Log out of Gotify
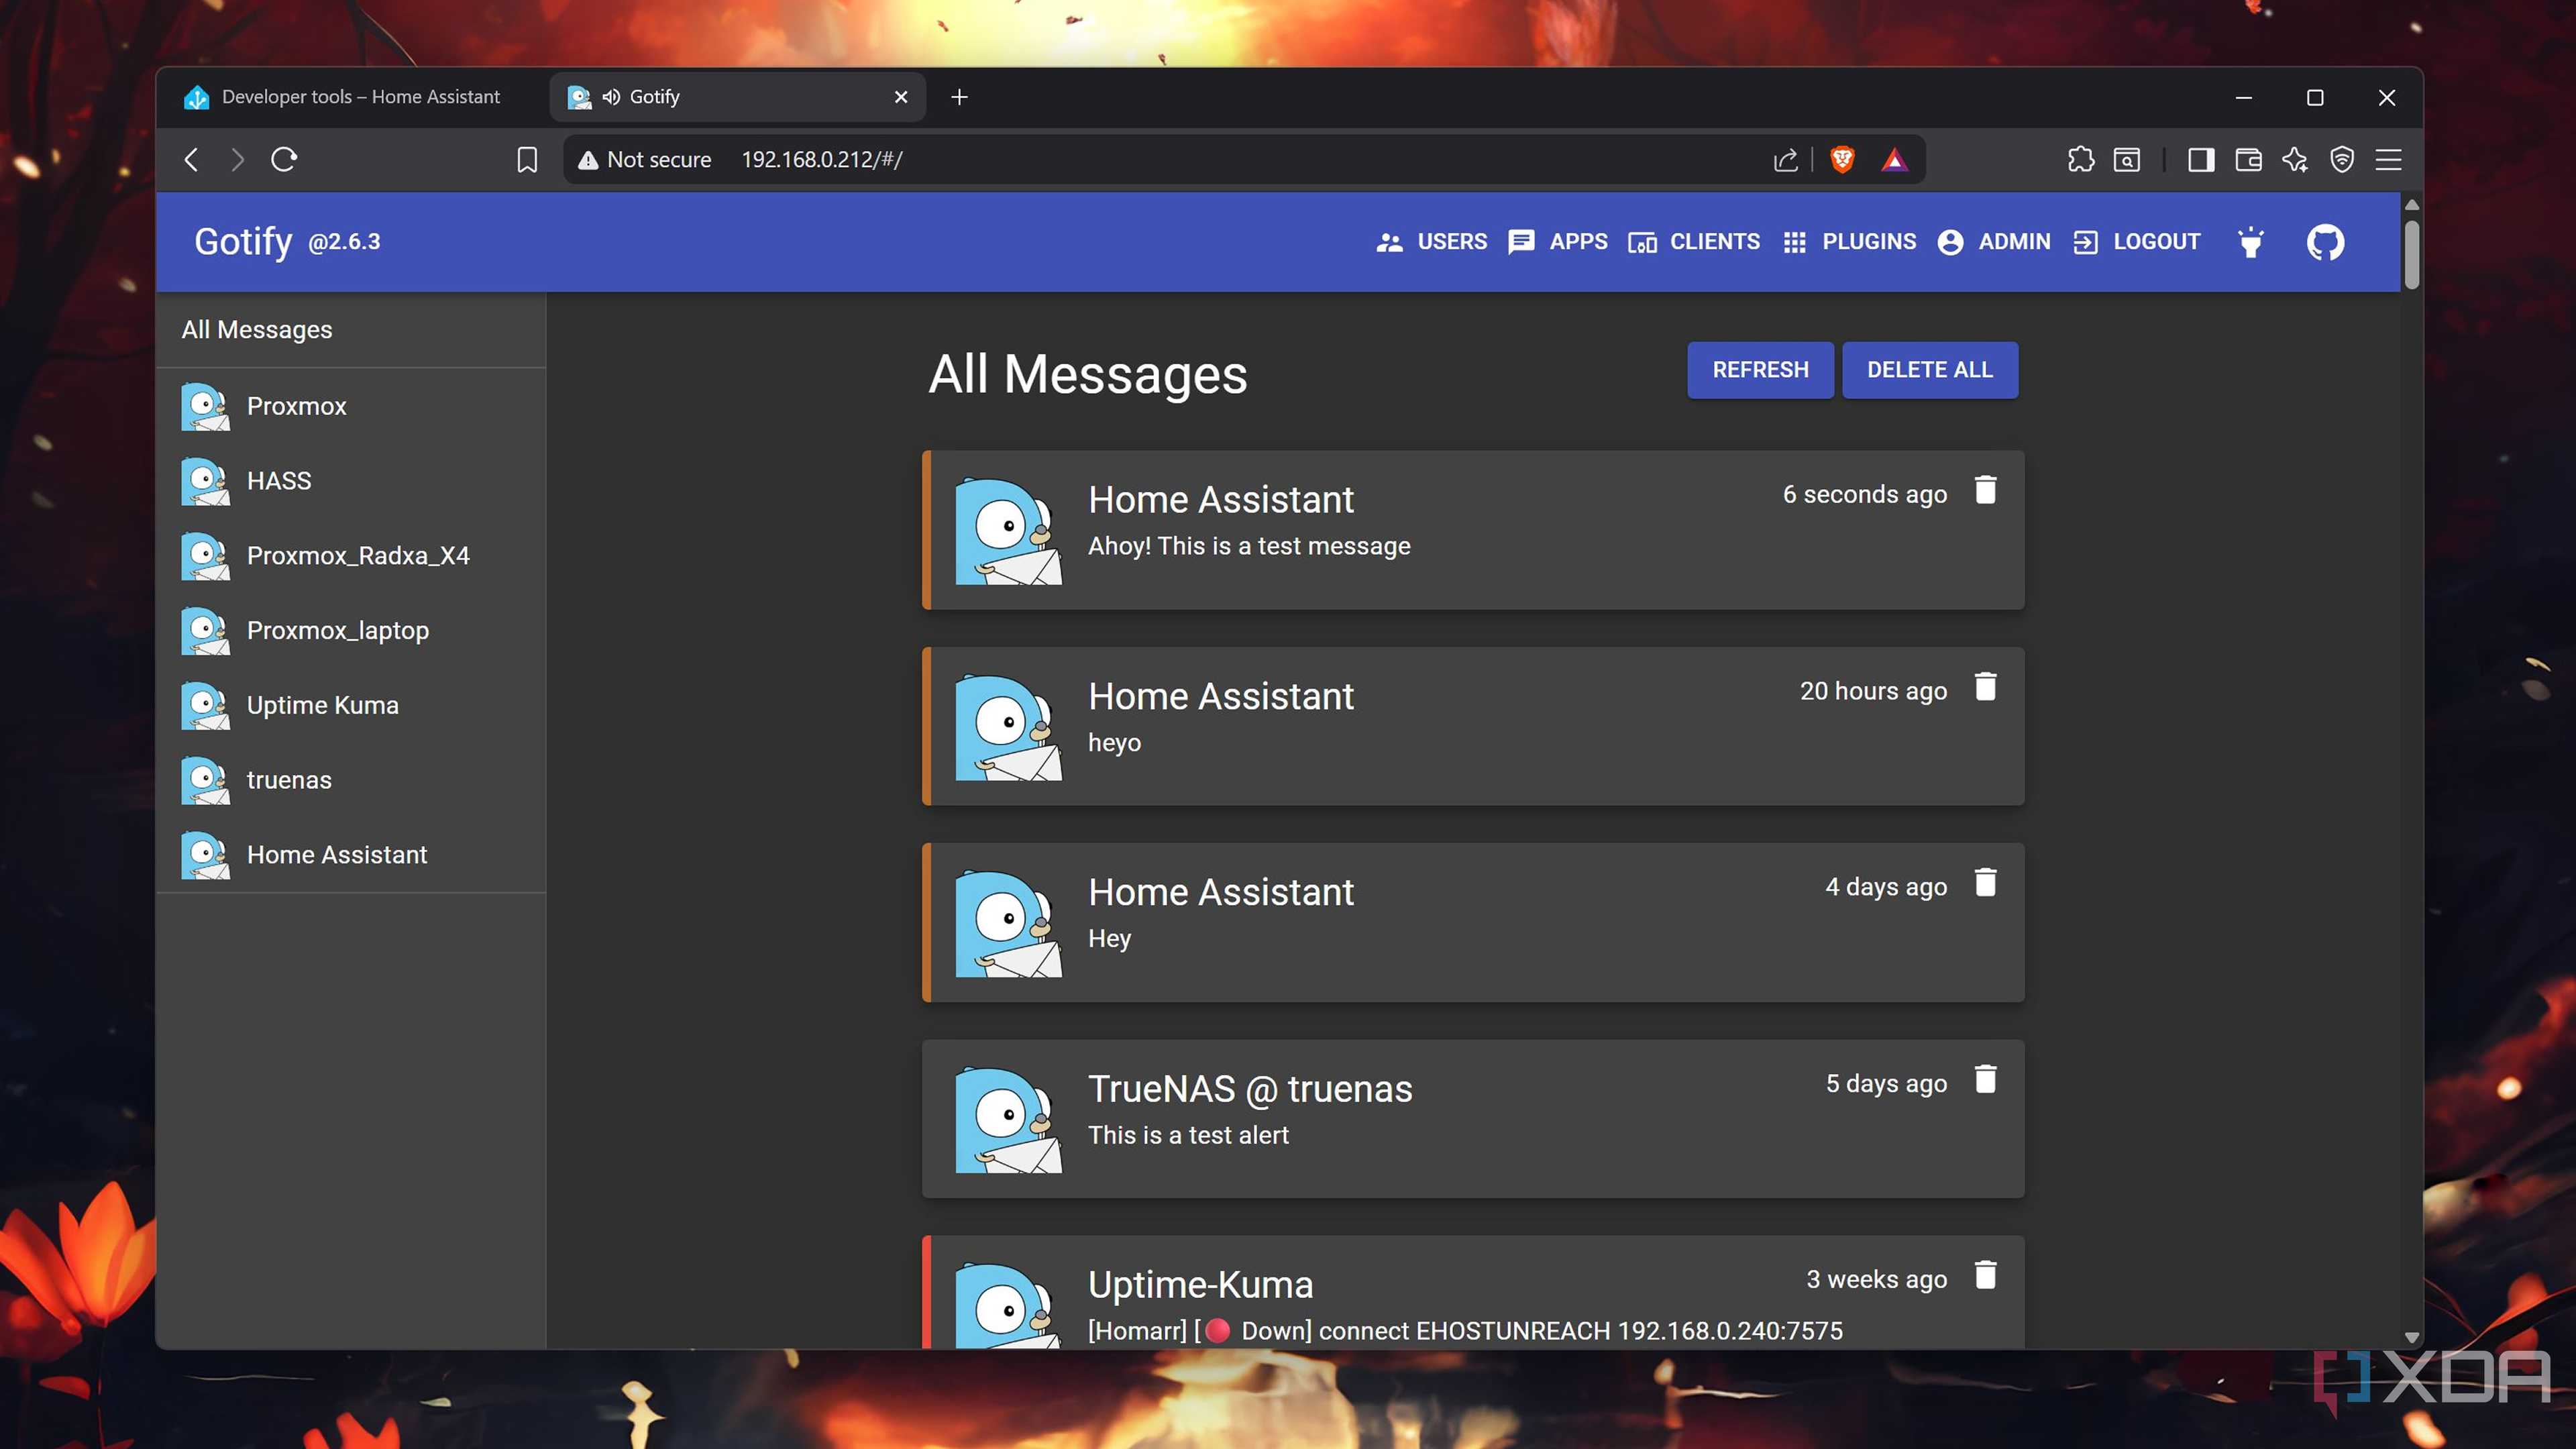Viewport: 2576px width, 1449px height. pyautogui.click(x=2136, y=242)
